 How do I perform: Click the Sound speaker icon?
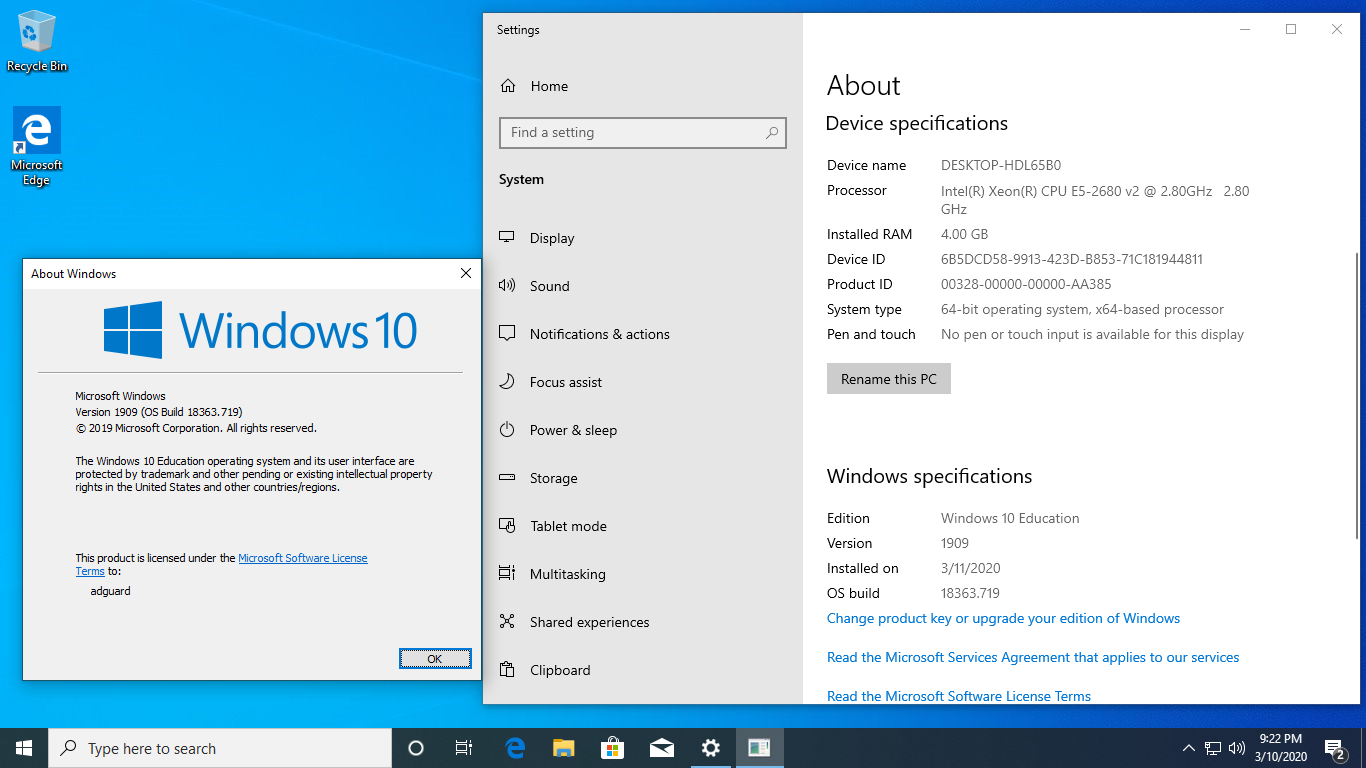tap(507, 286)
